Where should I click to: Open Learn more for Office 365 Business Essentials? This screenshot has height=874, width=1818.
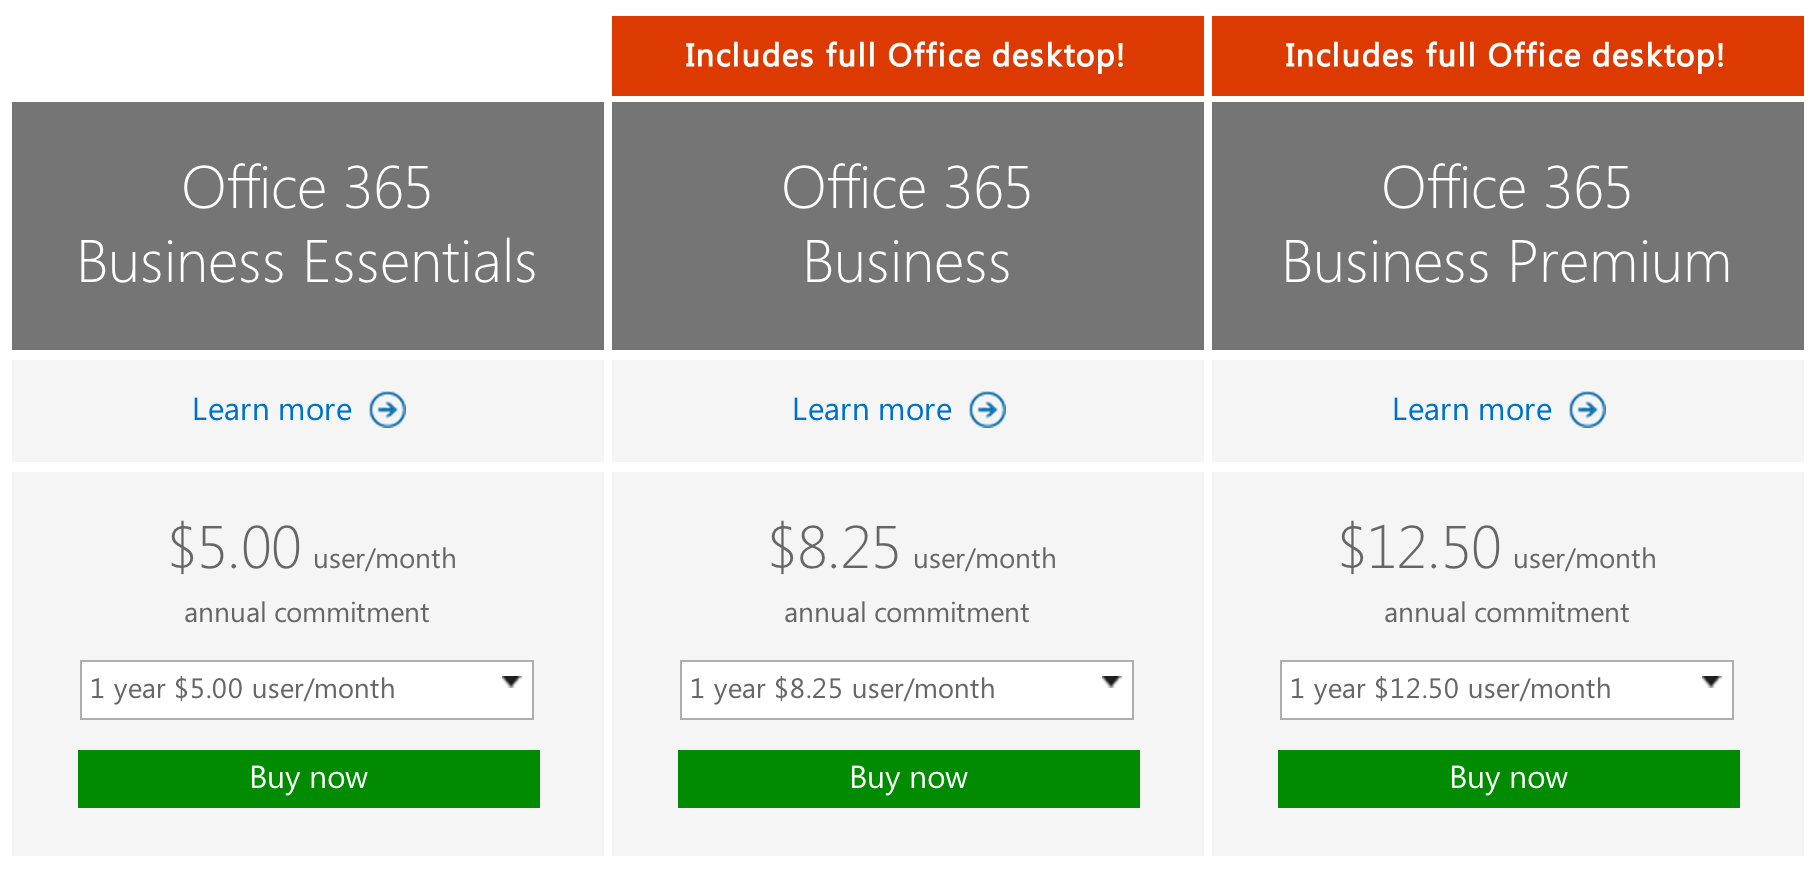click(x=271, y=409)
